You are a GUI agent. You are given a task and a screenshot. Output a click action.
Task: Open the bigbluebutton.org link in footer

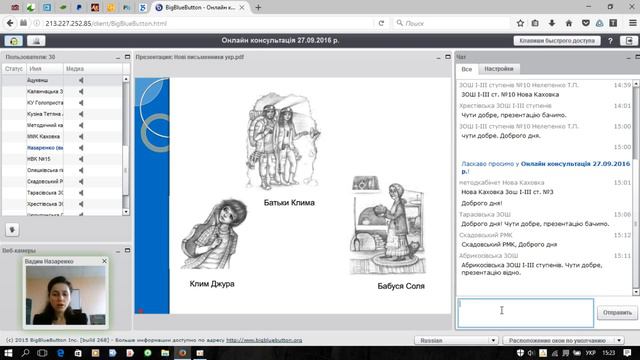264,340
